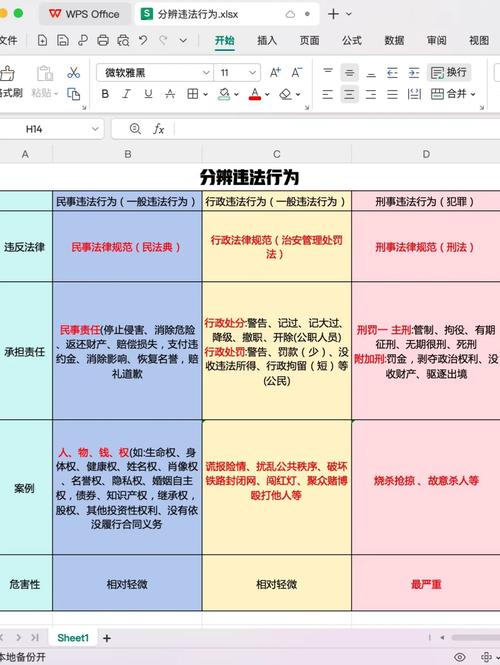Open the WPS Office home tab
This screenshot has height=665, width=500.
point(84,14)
